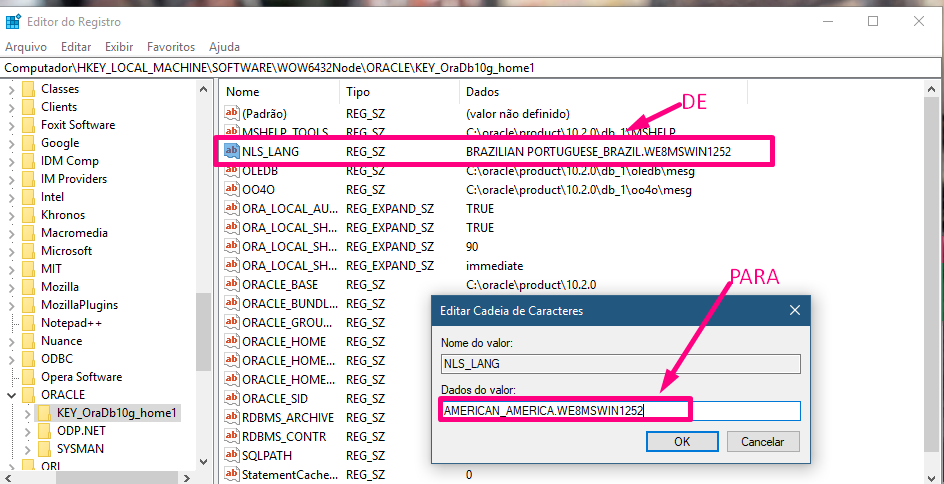The image size is (944, 484).
Task: Click the (Padrão) string value icon
Action: 232,113
